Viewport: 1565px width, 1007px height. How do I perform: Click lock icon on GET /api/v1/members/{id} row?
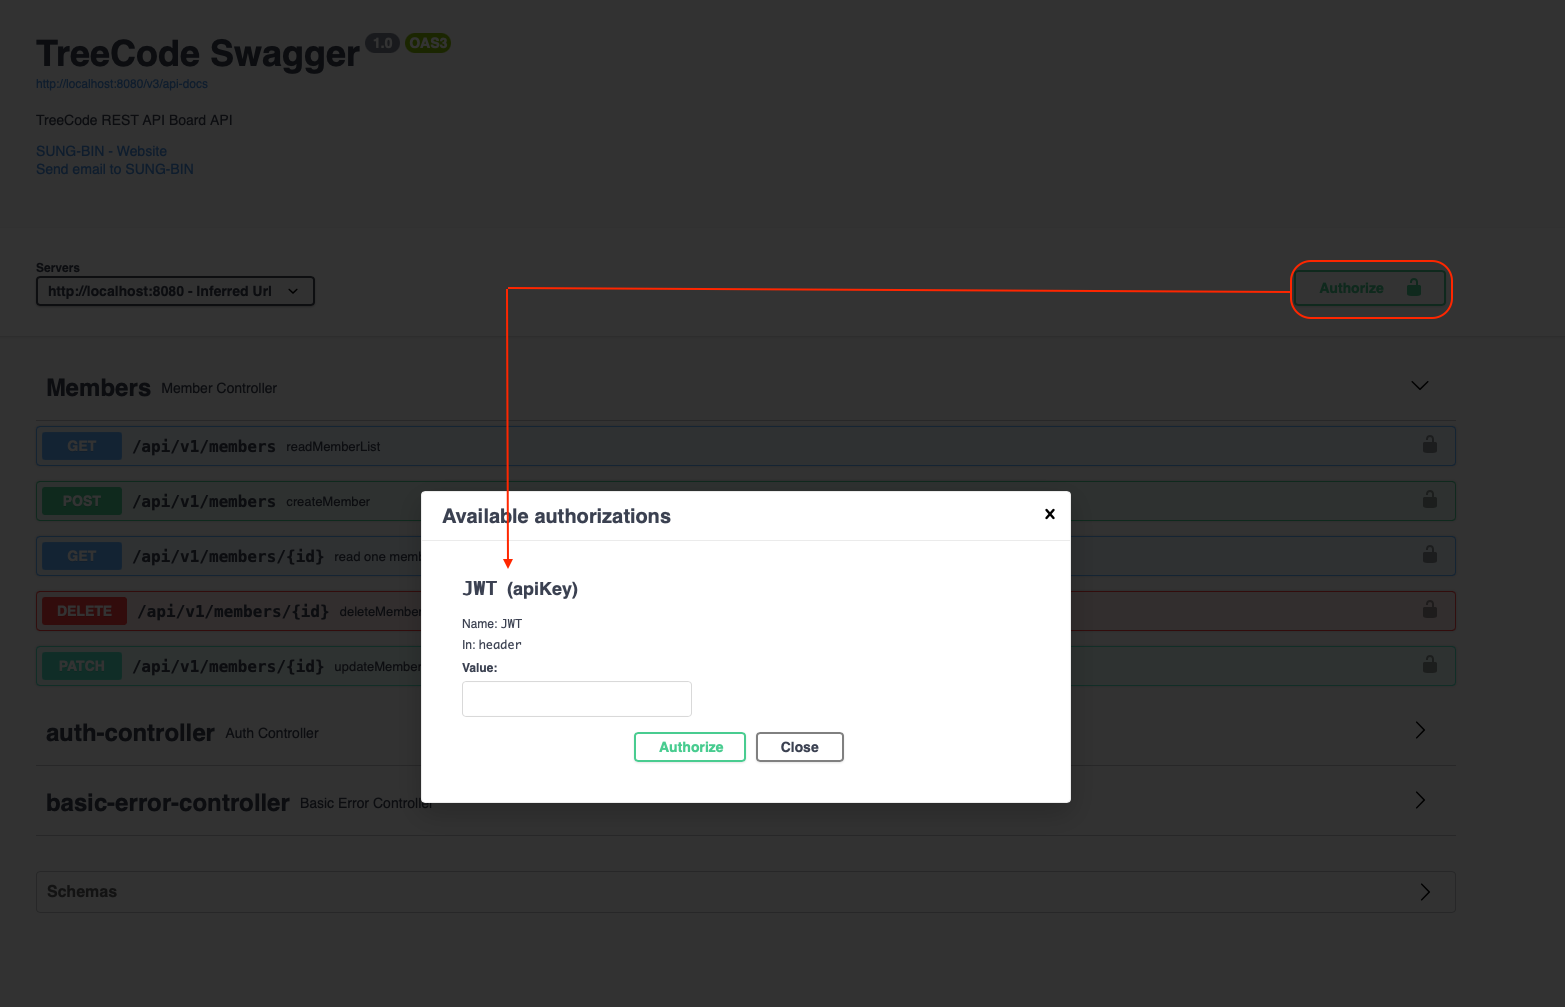click(x=1430, y=554)
